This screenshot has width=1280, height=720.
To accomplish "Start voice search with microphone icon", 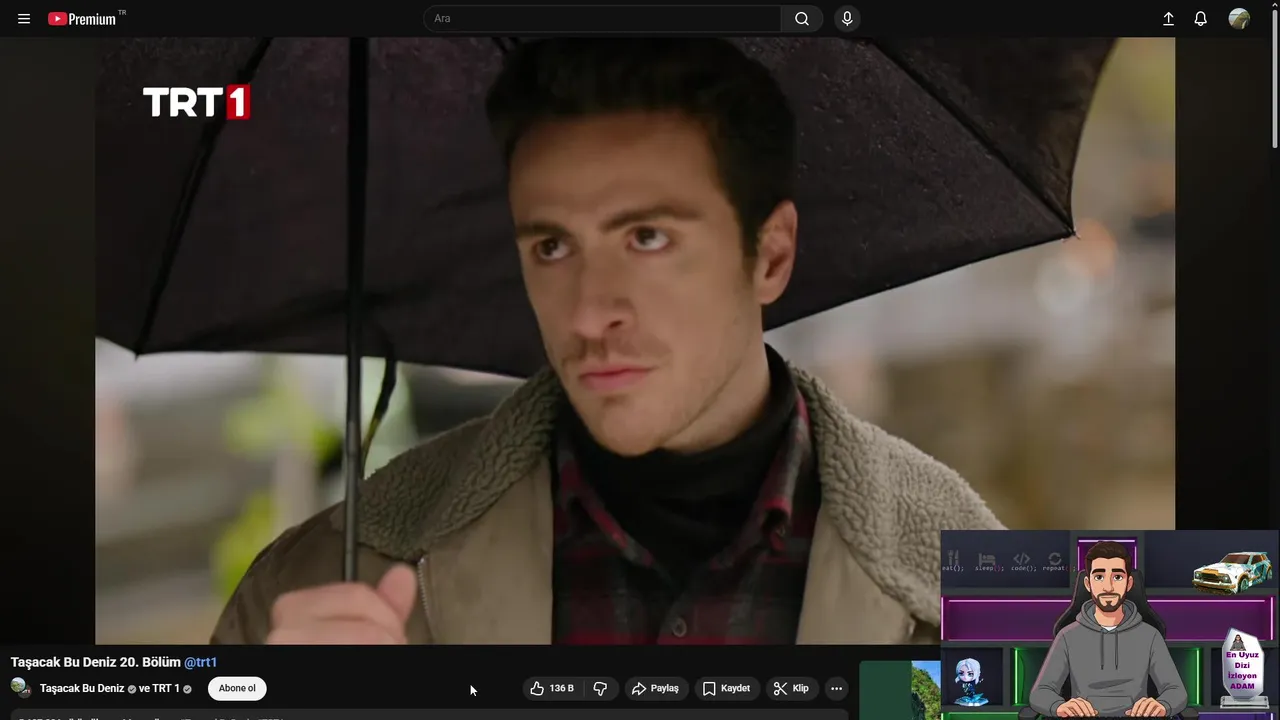I will 847,19.
